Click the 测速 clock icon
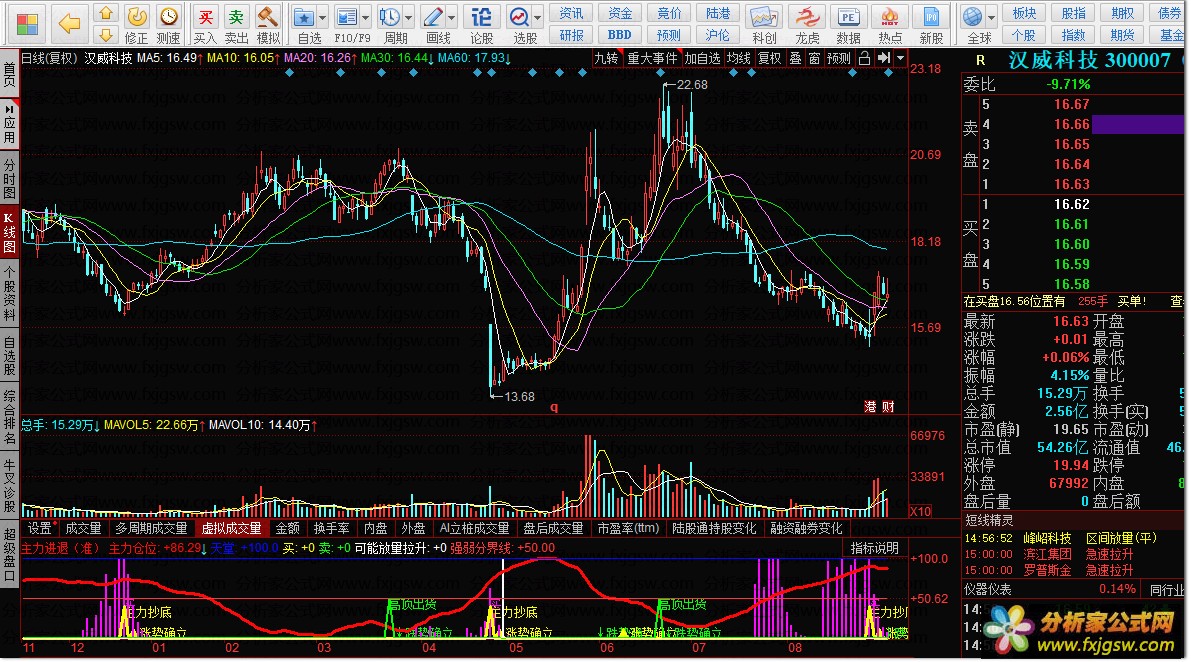Image resolution: width=1191 pixels, height=662 pixels. click(169, 16)
